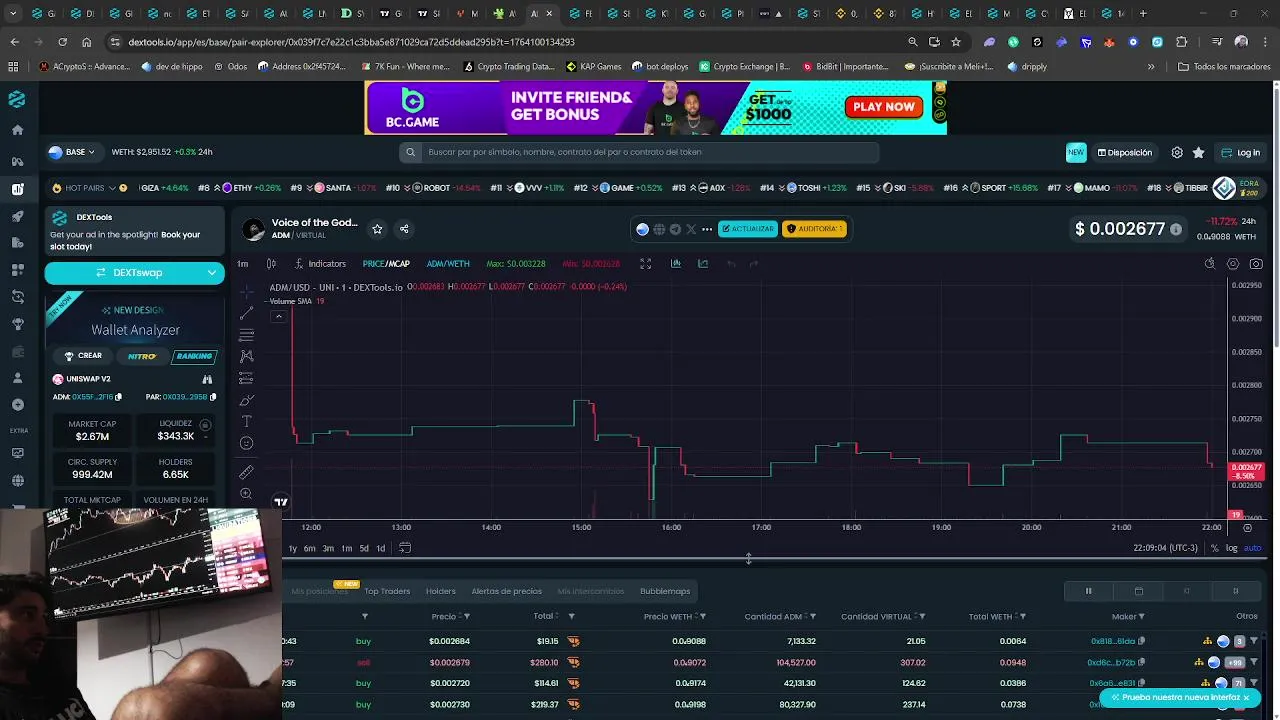Open the home icon in DEXTools sidebar

[x=17, y=130]
